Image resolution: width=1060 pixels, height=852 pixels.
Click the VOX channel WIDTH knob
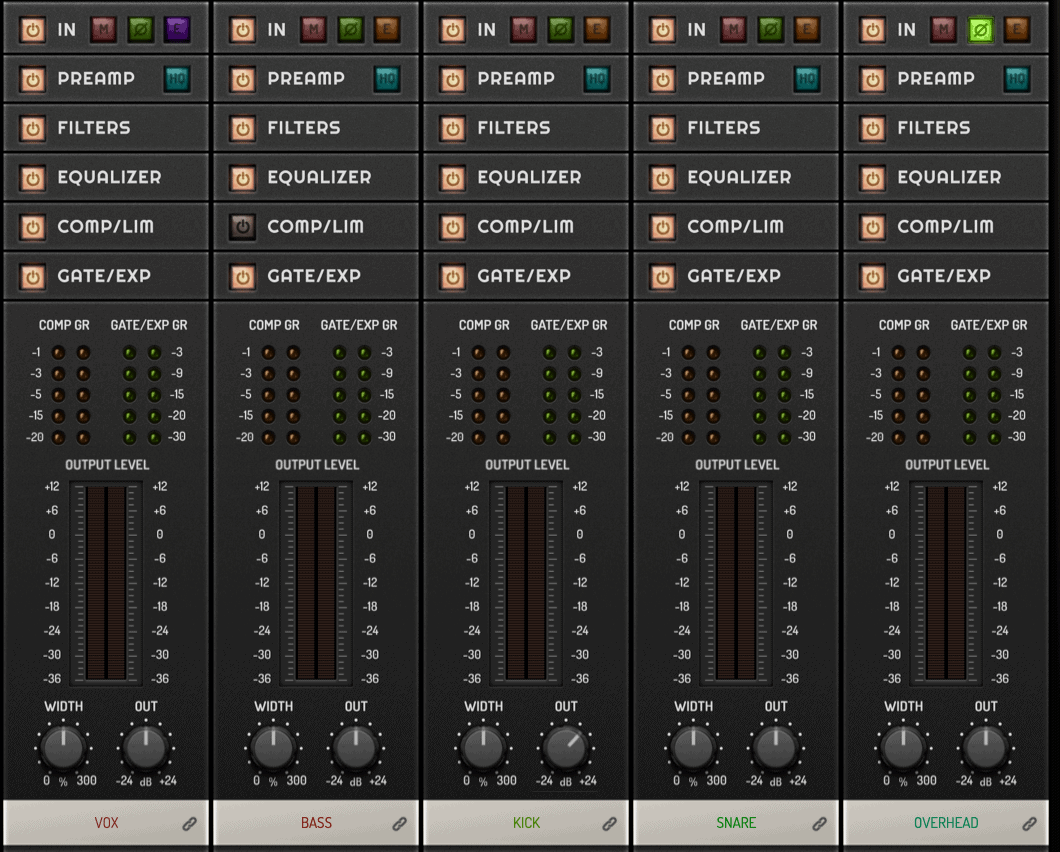tap(63, 748)
